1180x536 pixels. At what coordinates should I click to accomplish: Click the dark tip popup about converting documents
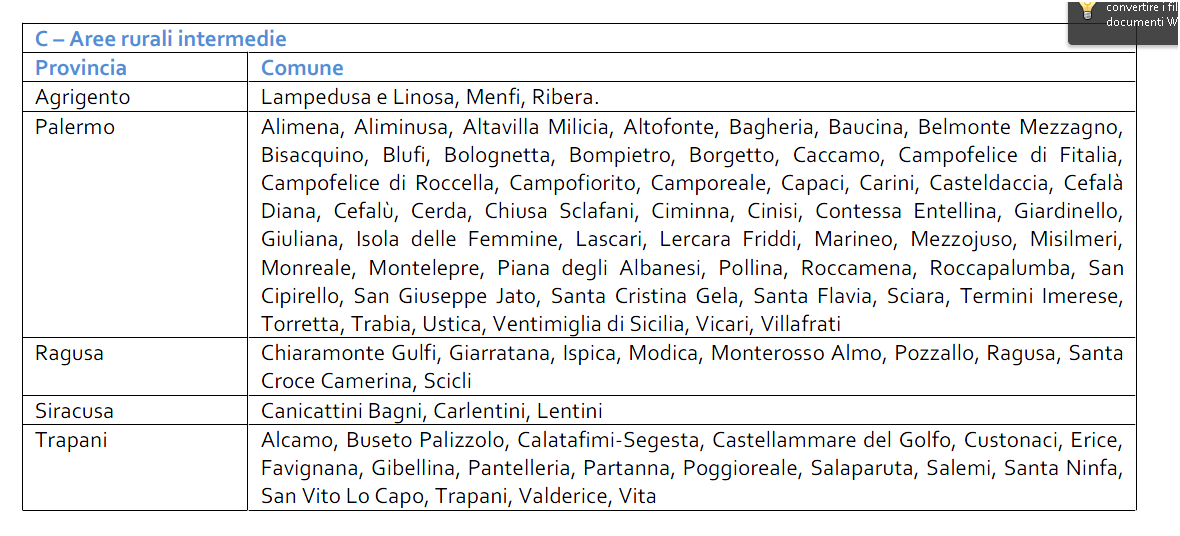click(x=1124, y=22)
